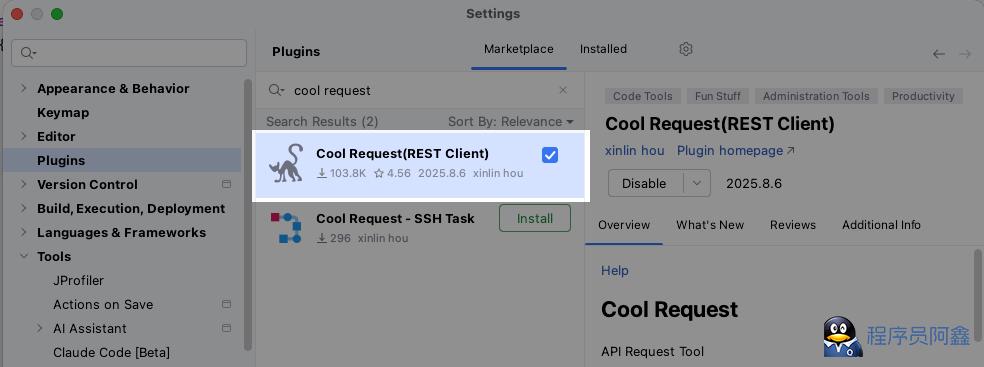Clear the plugin search text
Image resolution: width=984 pixels, height=367 pixels.
563,90
